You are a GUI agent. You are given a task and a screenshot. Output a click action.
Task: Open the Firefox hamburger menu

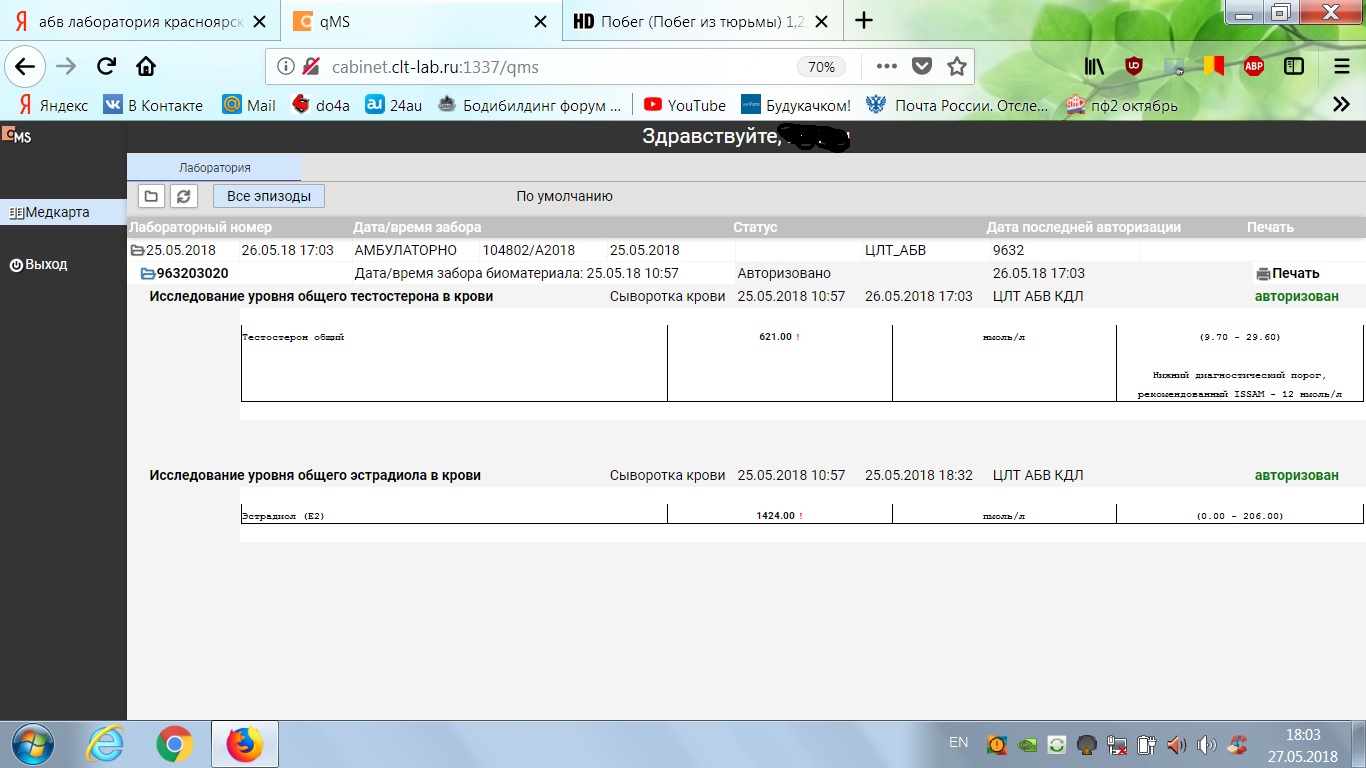pyautogui.click(x=1340, y=65)
